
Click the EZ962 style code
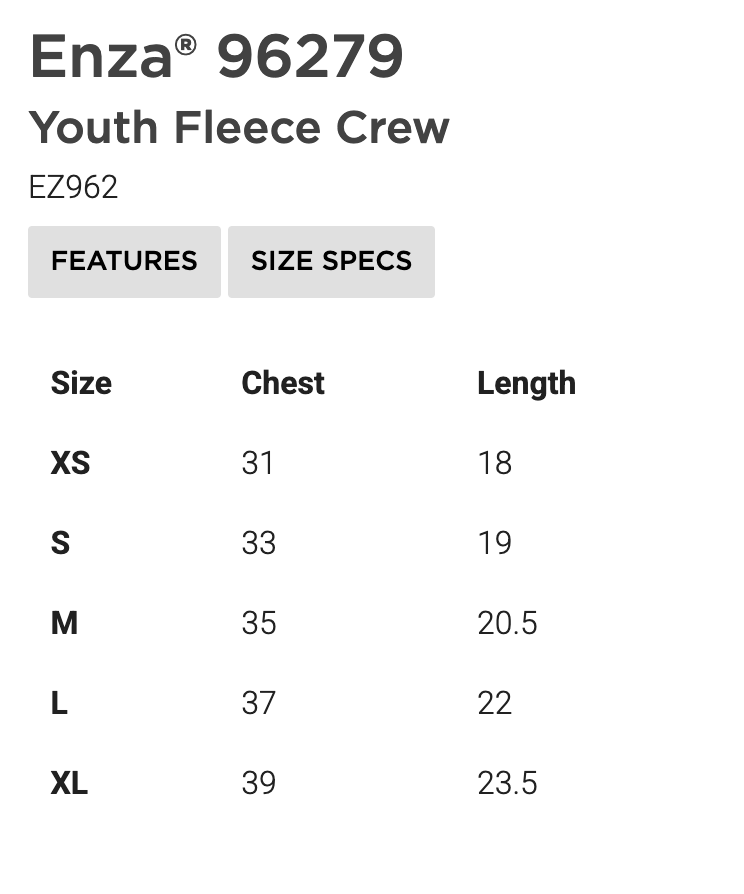(x=74, y=187)
